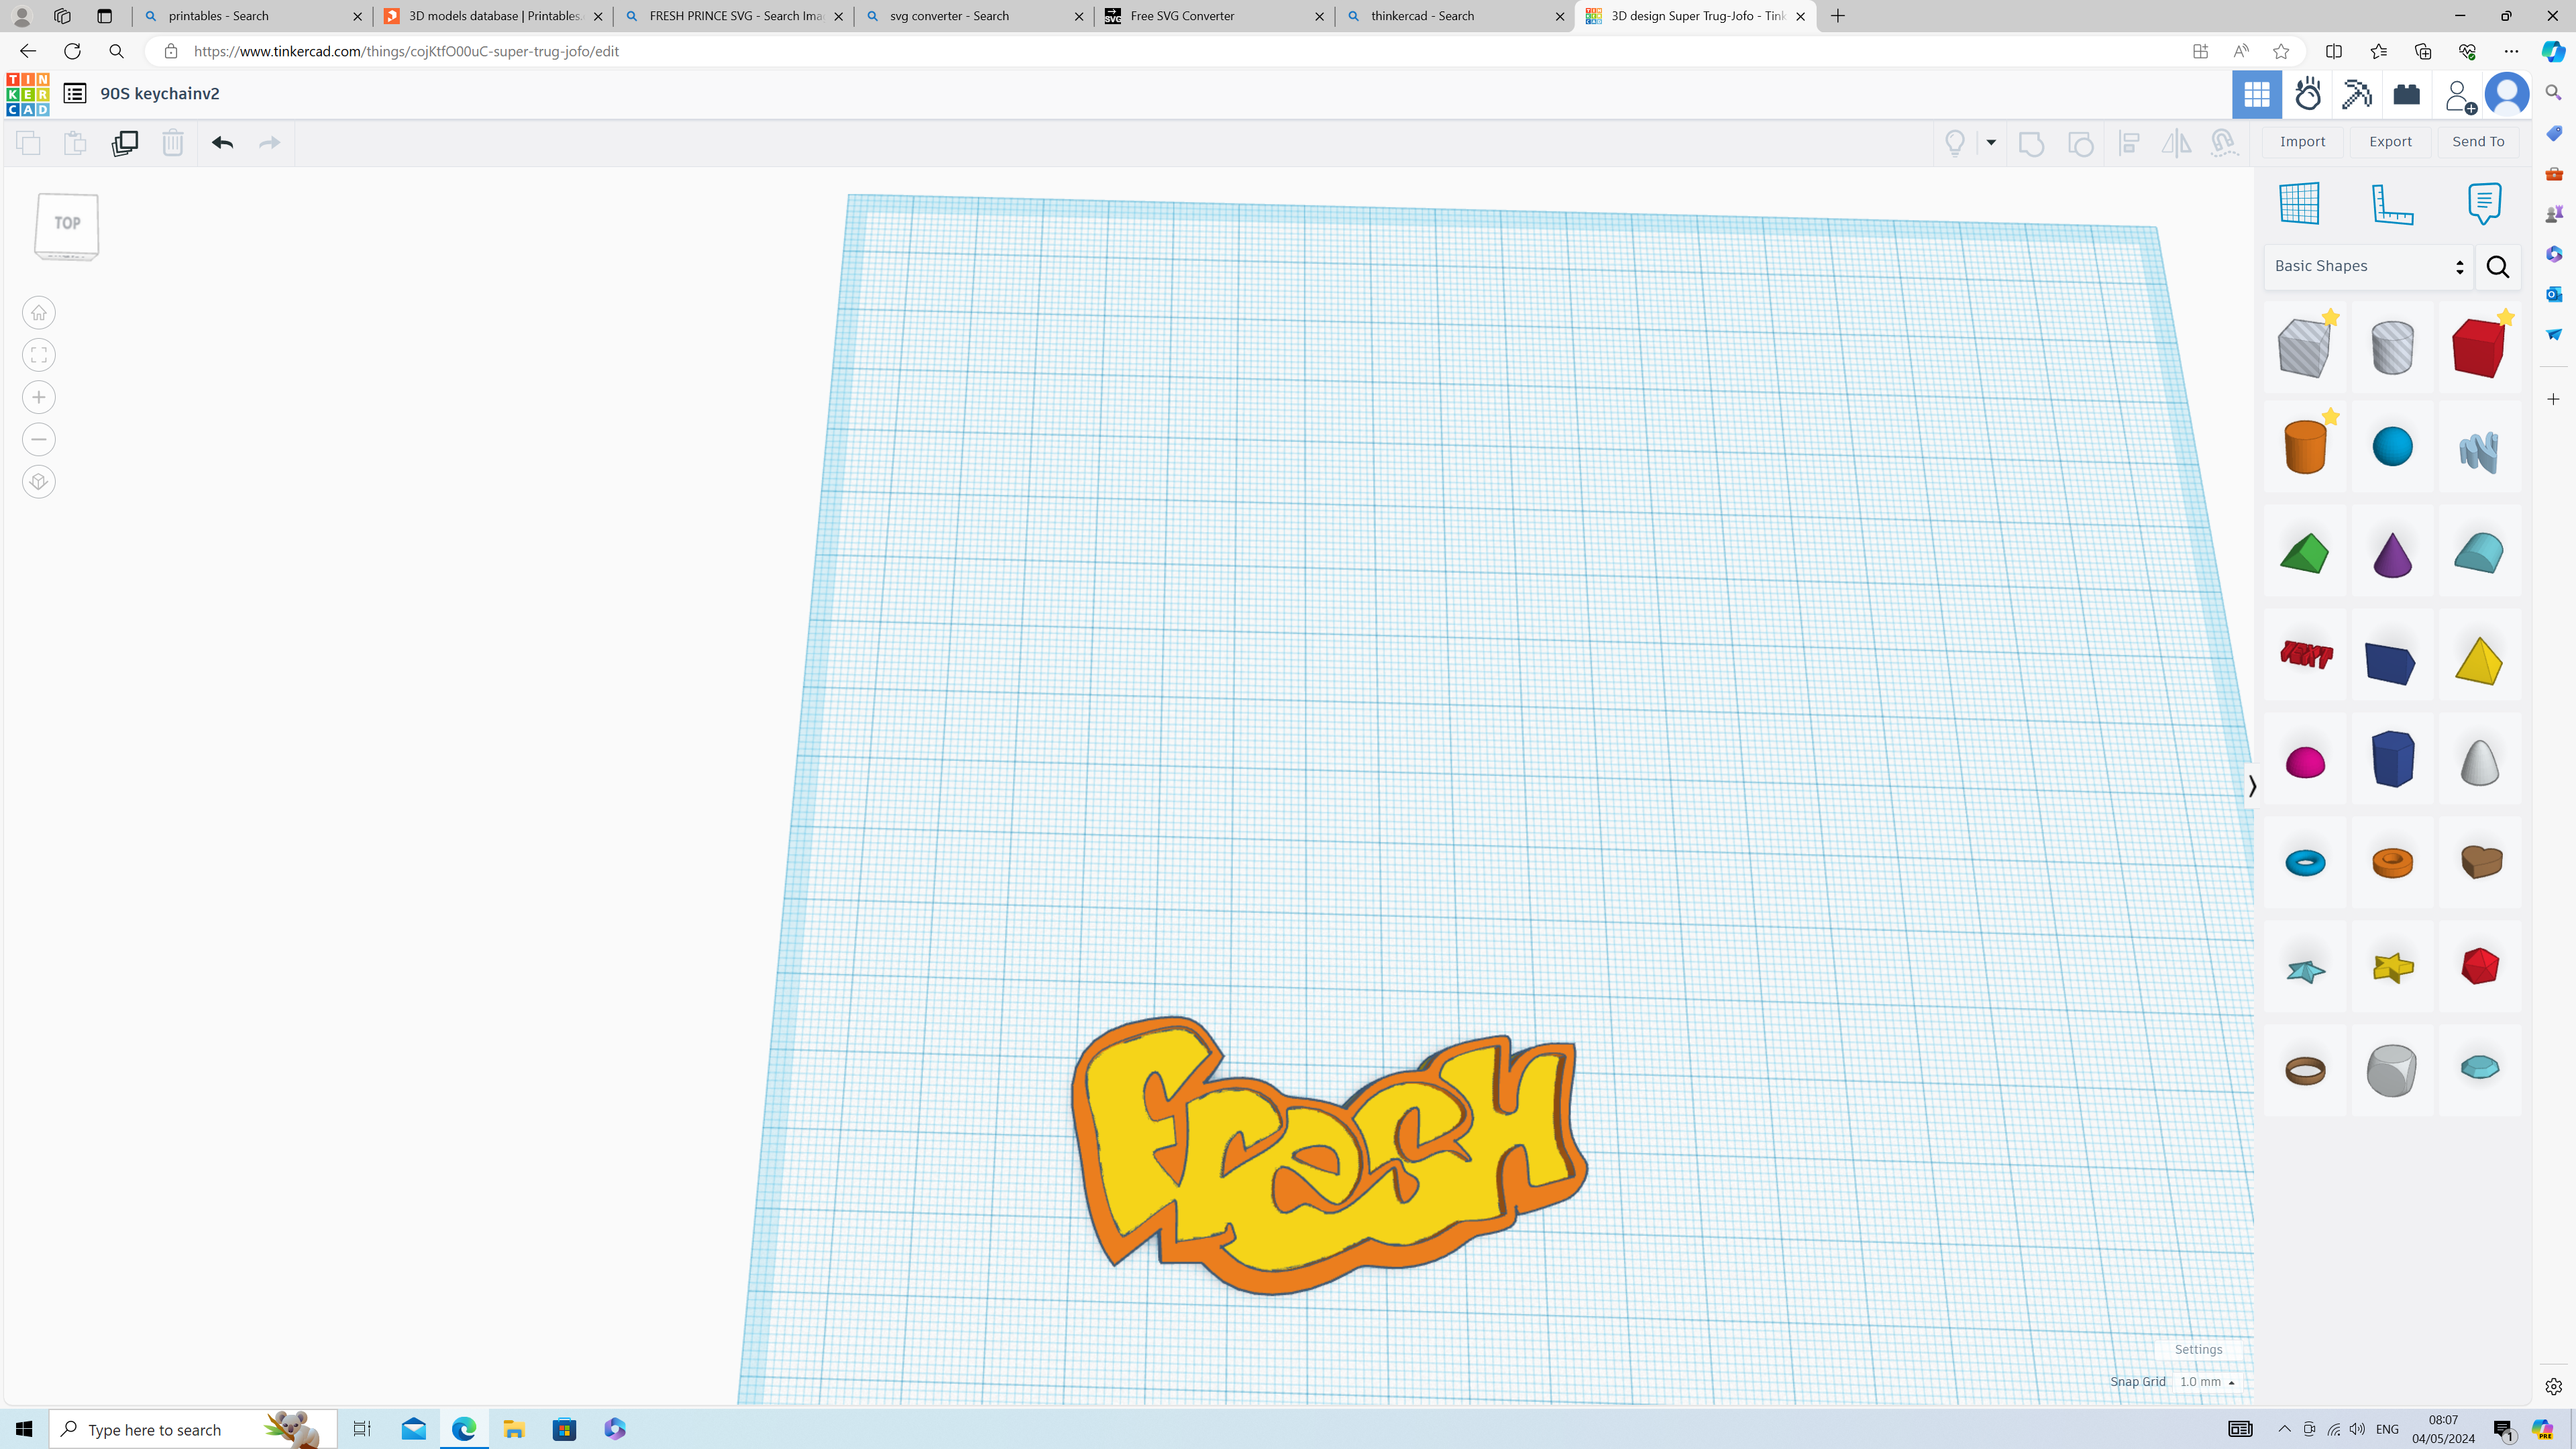Pick the blue Torus shape

click(2305, 862)
